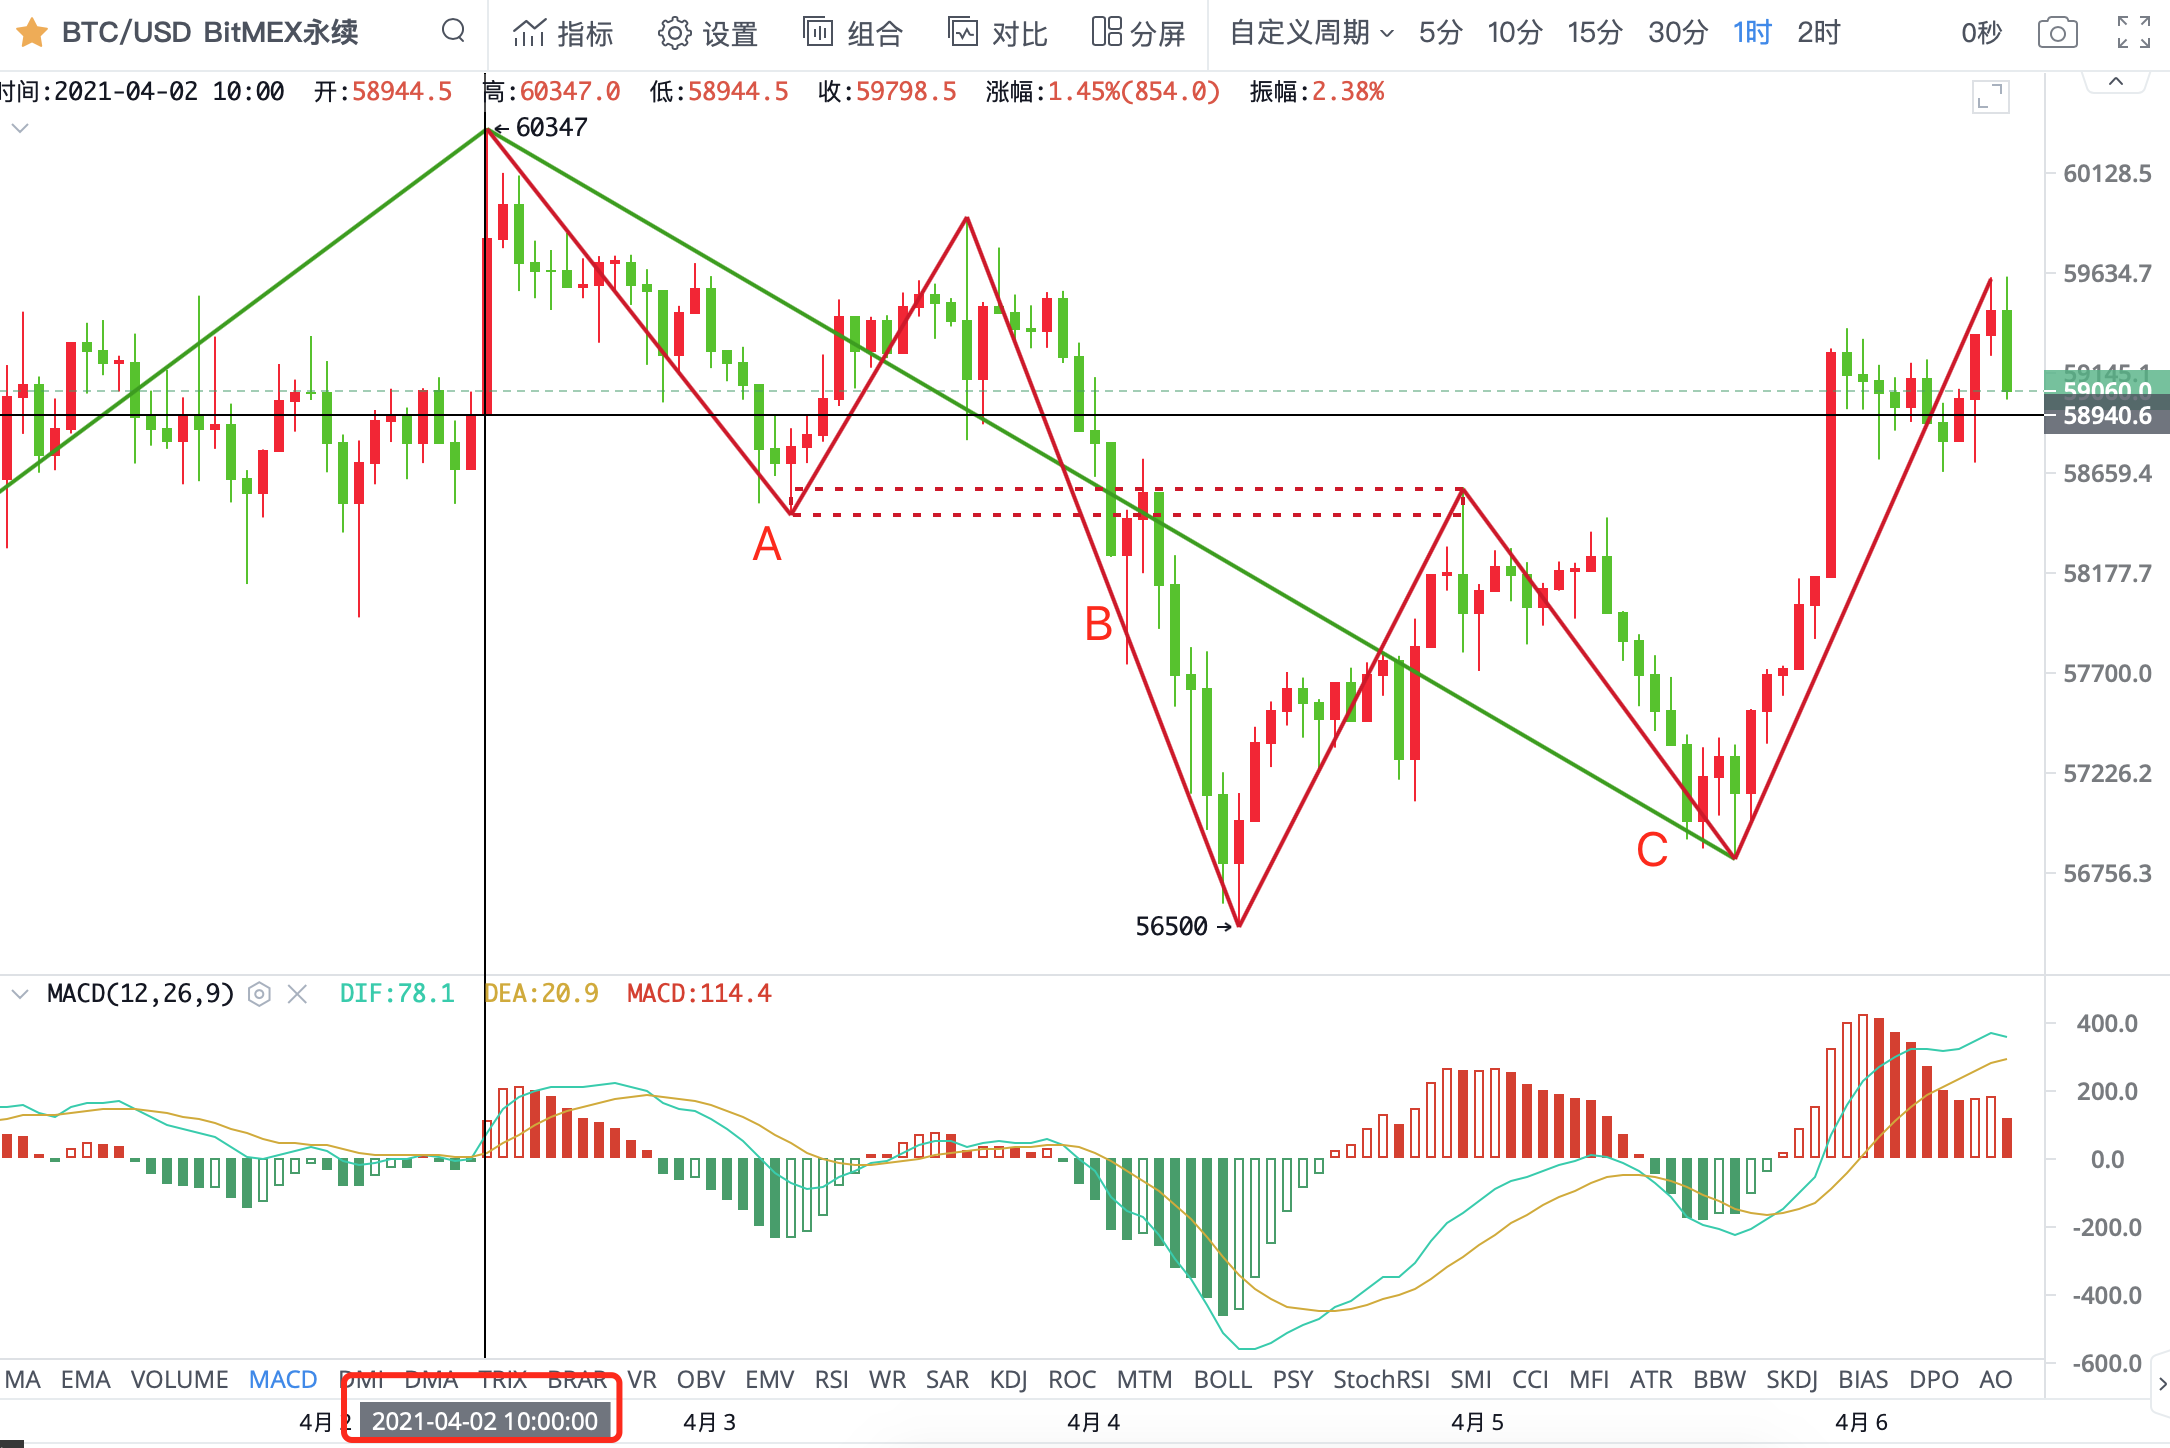Click 对比 compare button
Image resolution: width=2170 pixels, height=1448 pixels.
click(998, 33)
